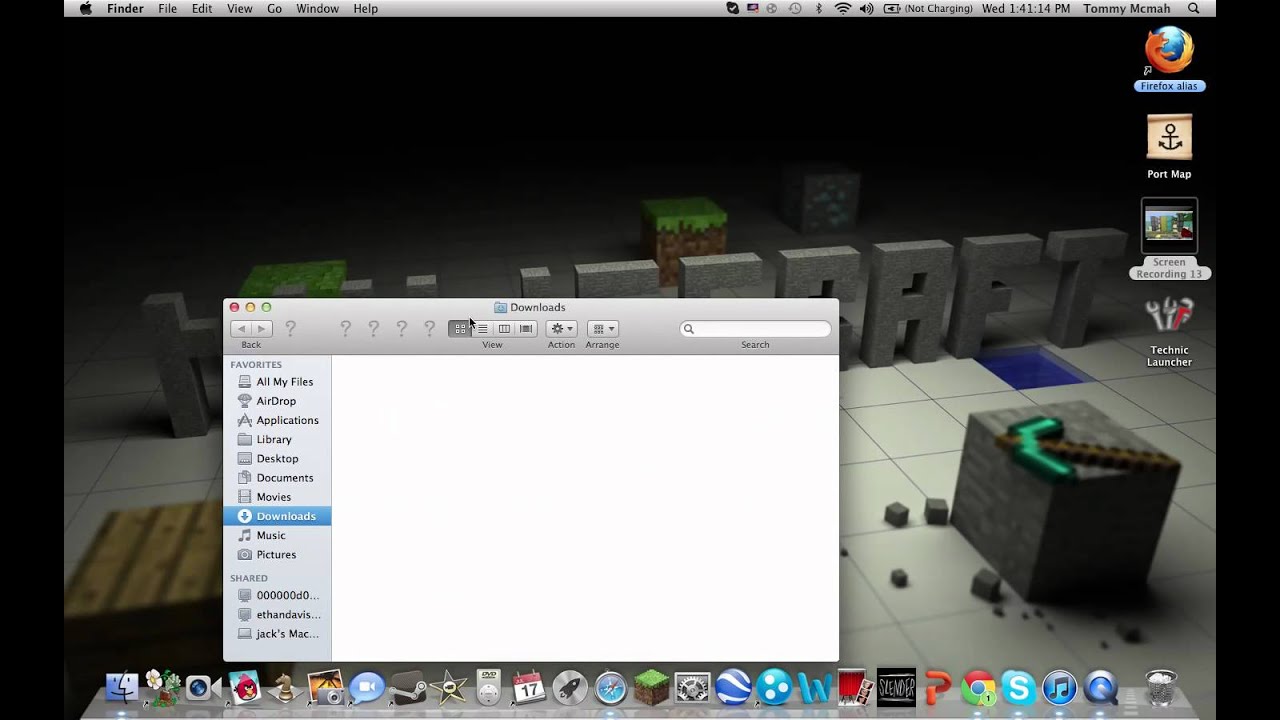
Task: Open Calendar icon showing 17
Action: click(x=528, y=688)
